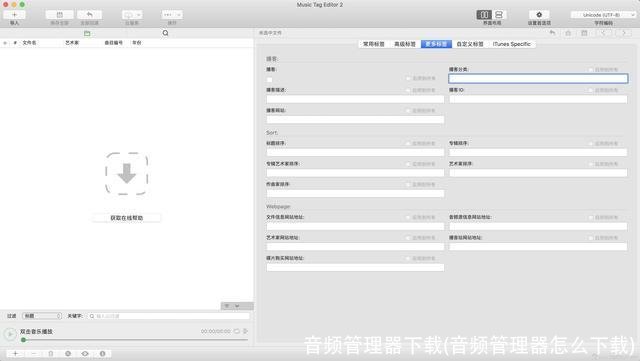Go to previous file with left chevron
This screenshot has width=640, height=361.
[603, 33]
